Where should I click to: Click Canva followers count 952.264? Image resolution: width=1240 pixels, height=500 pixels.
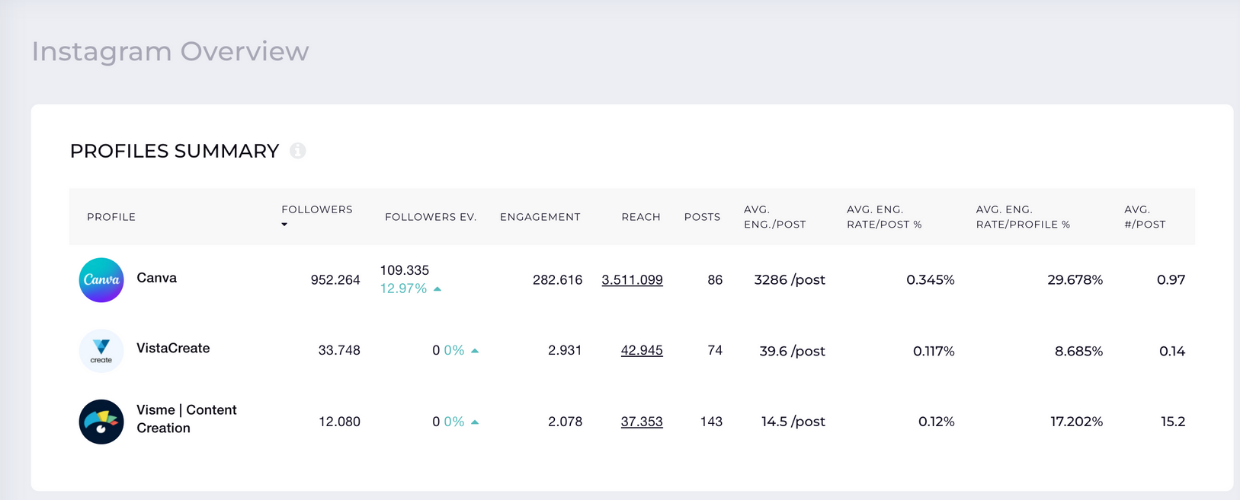pyautogui.click(x=335, y=280)
